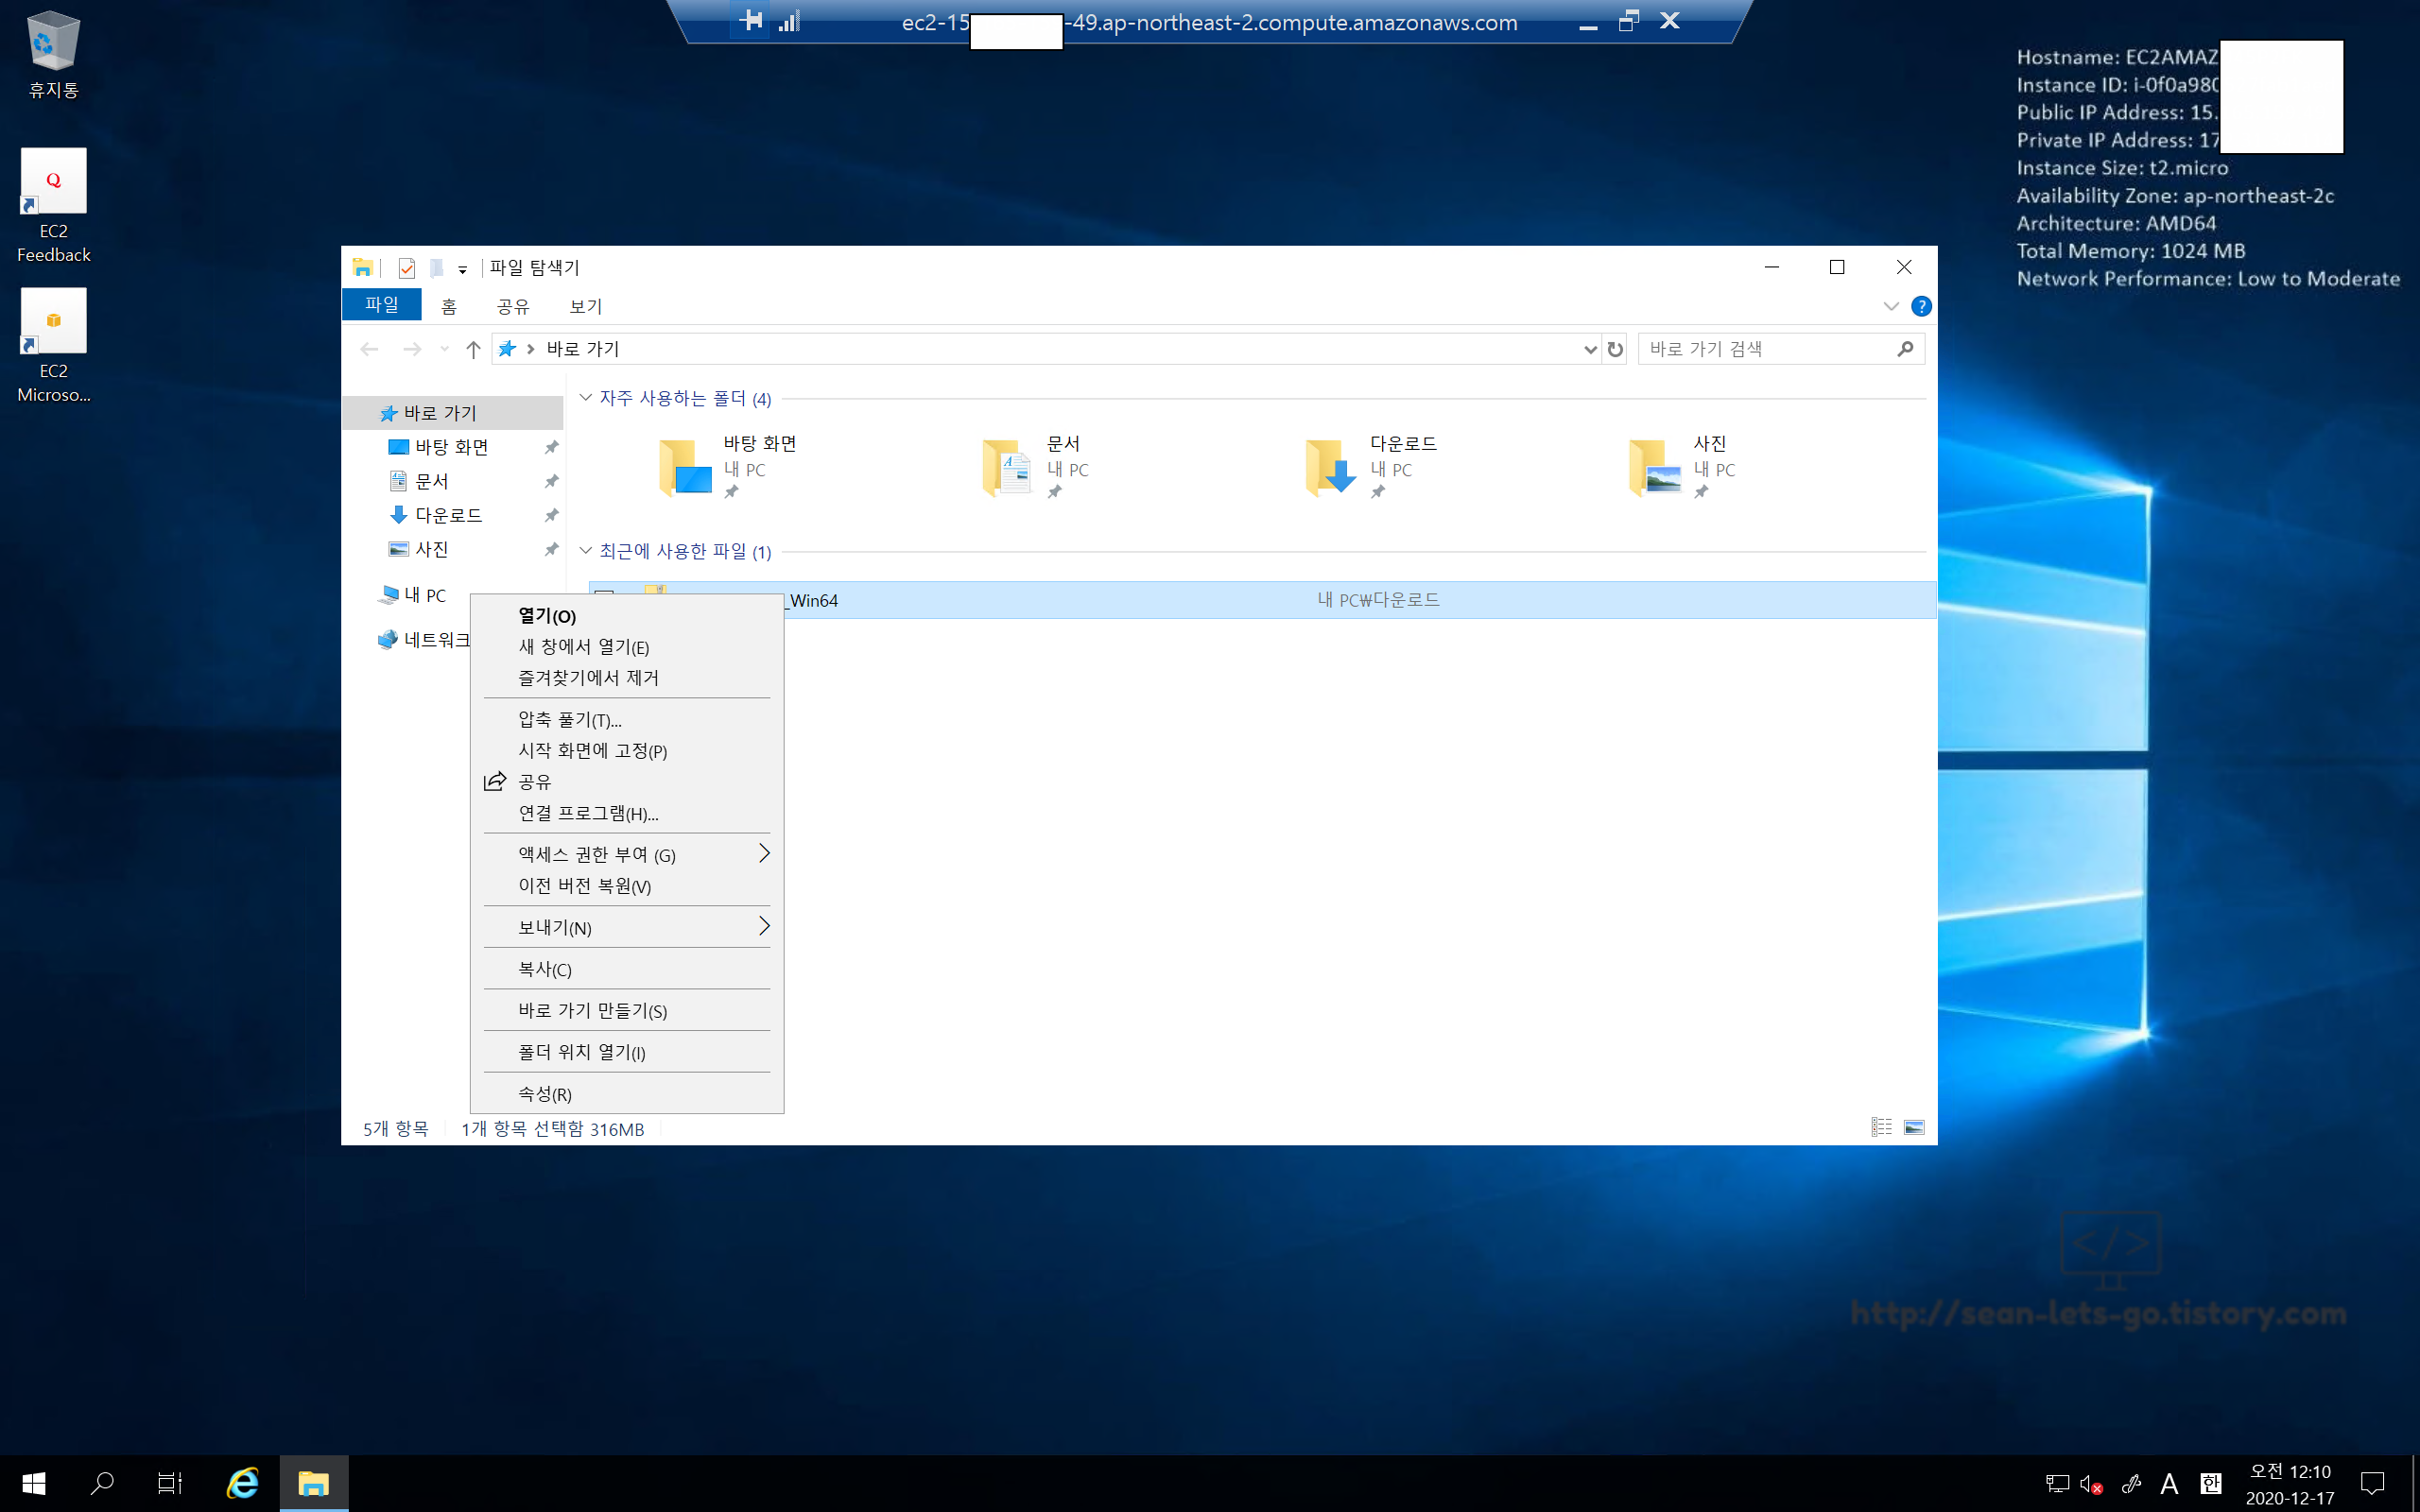Select 속성(R) in the context menu
The width and height of the screenshot is (2420, 1512).
pos(545,1094)
